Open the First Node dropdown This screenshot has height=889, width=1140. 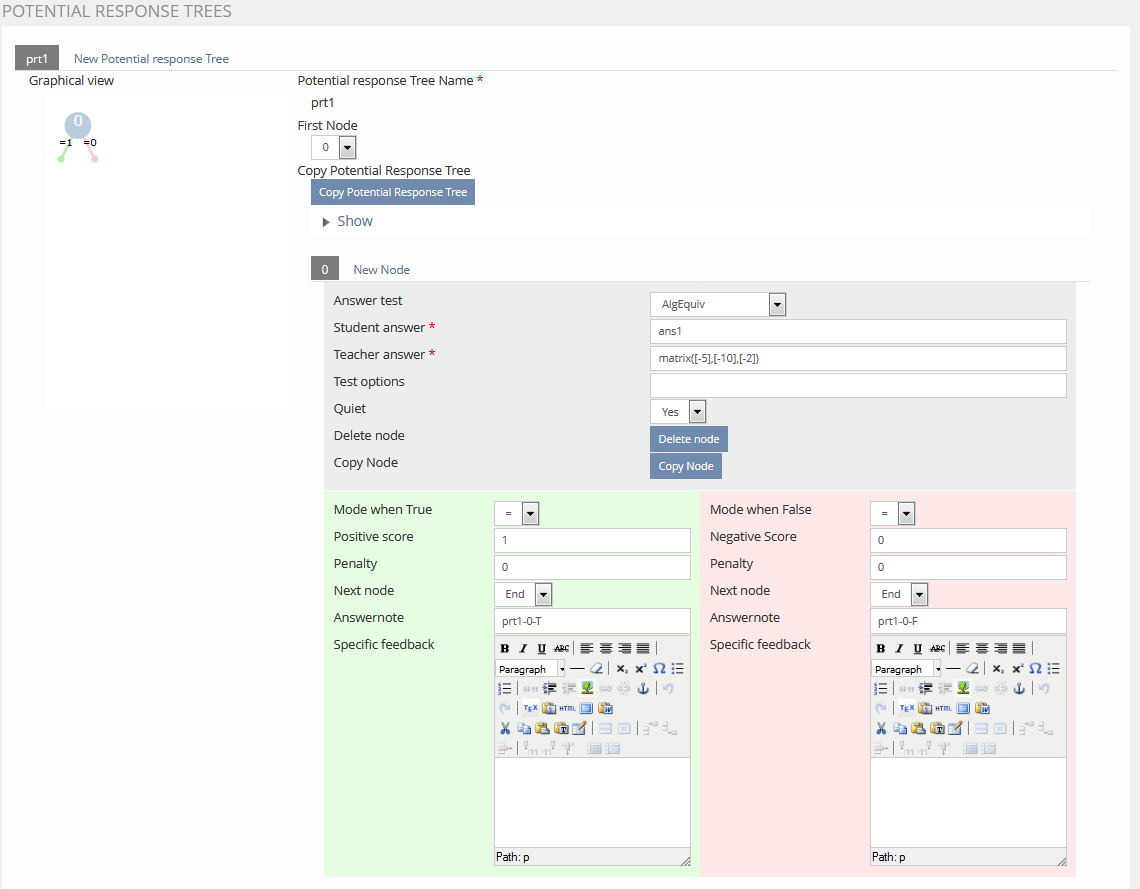tap(334, 148)
